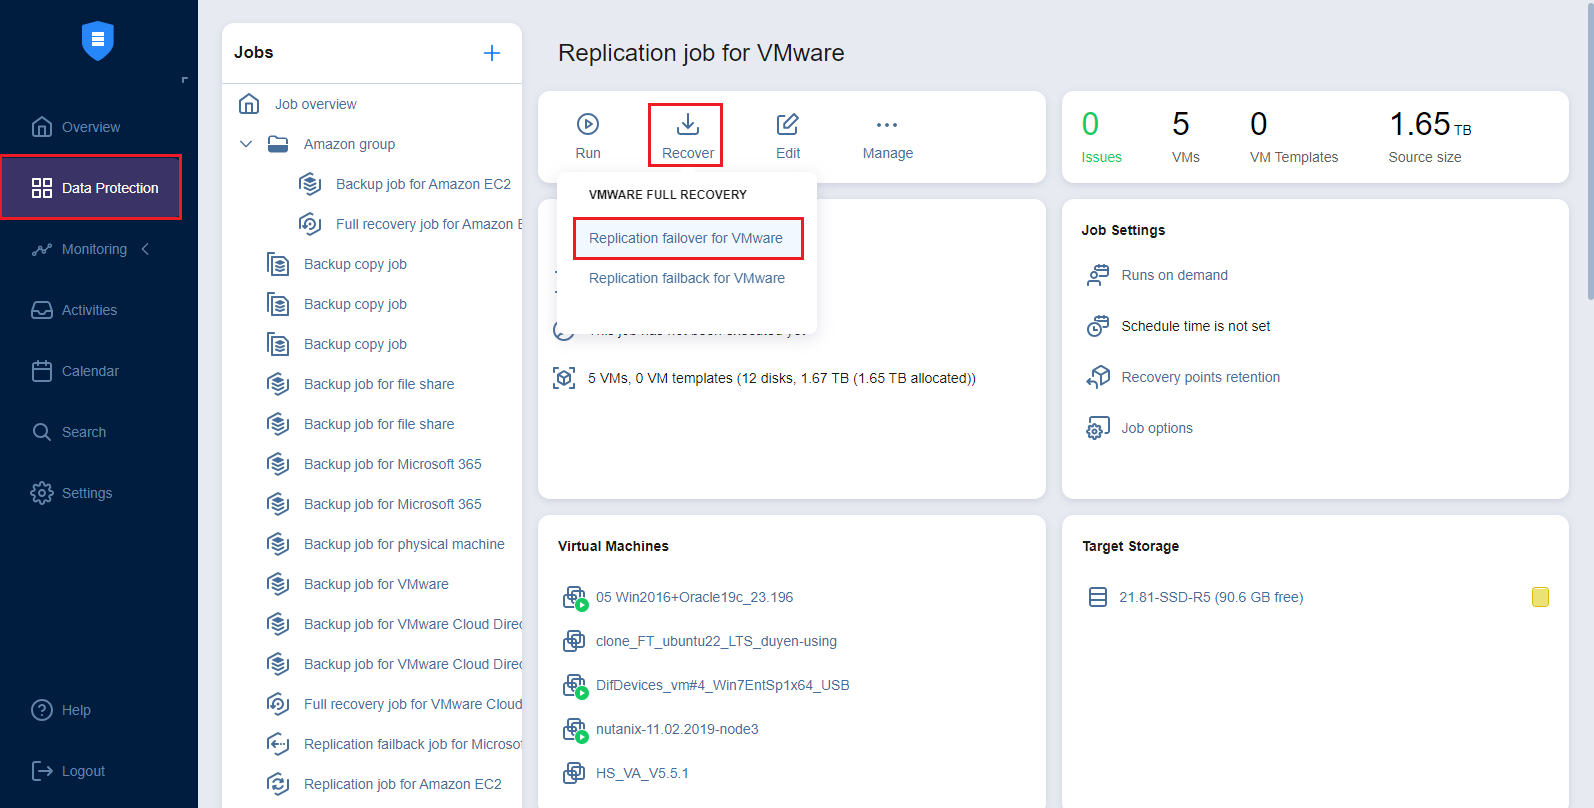The height and width of the screenshot is (808, 1594).
Task: Click the Logout icon in sidebar
Action: coord(42,771)
